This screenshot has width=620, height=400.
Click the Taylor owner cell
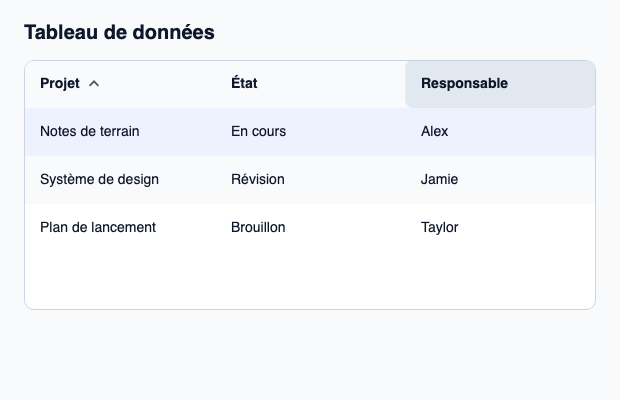tap(500, 228)
